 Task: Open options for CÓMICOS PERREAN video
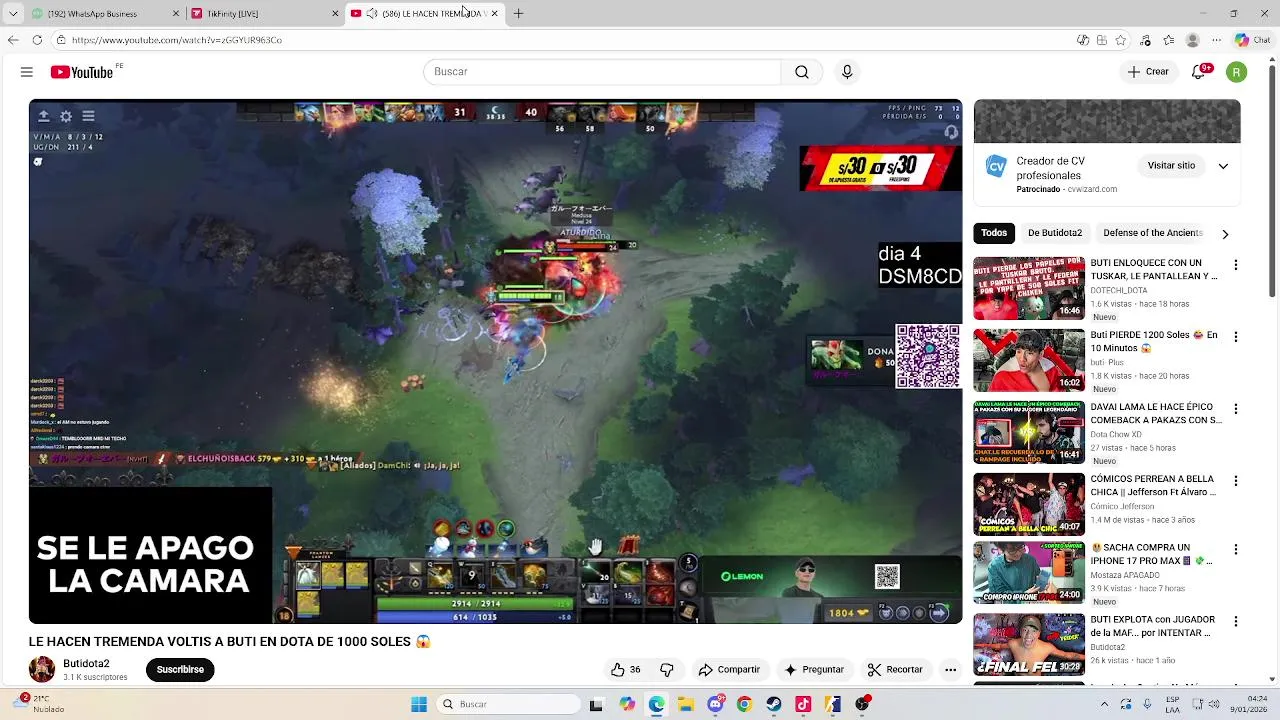tap(1236, 481)
